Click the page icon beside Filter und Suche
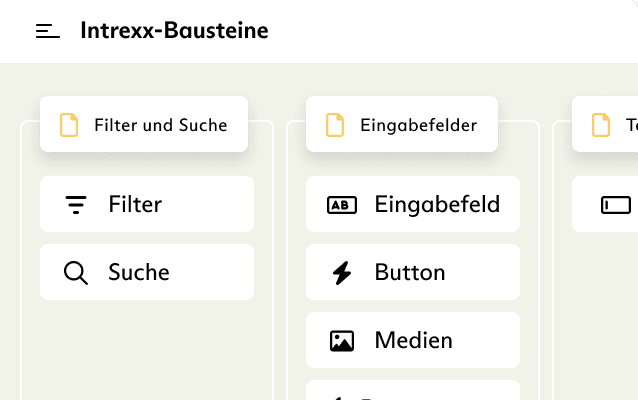 69,125
